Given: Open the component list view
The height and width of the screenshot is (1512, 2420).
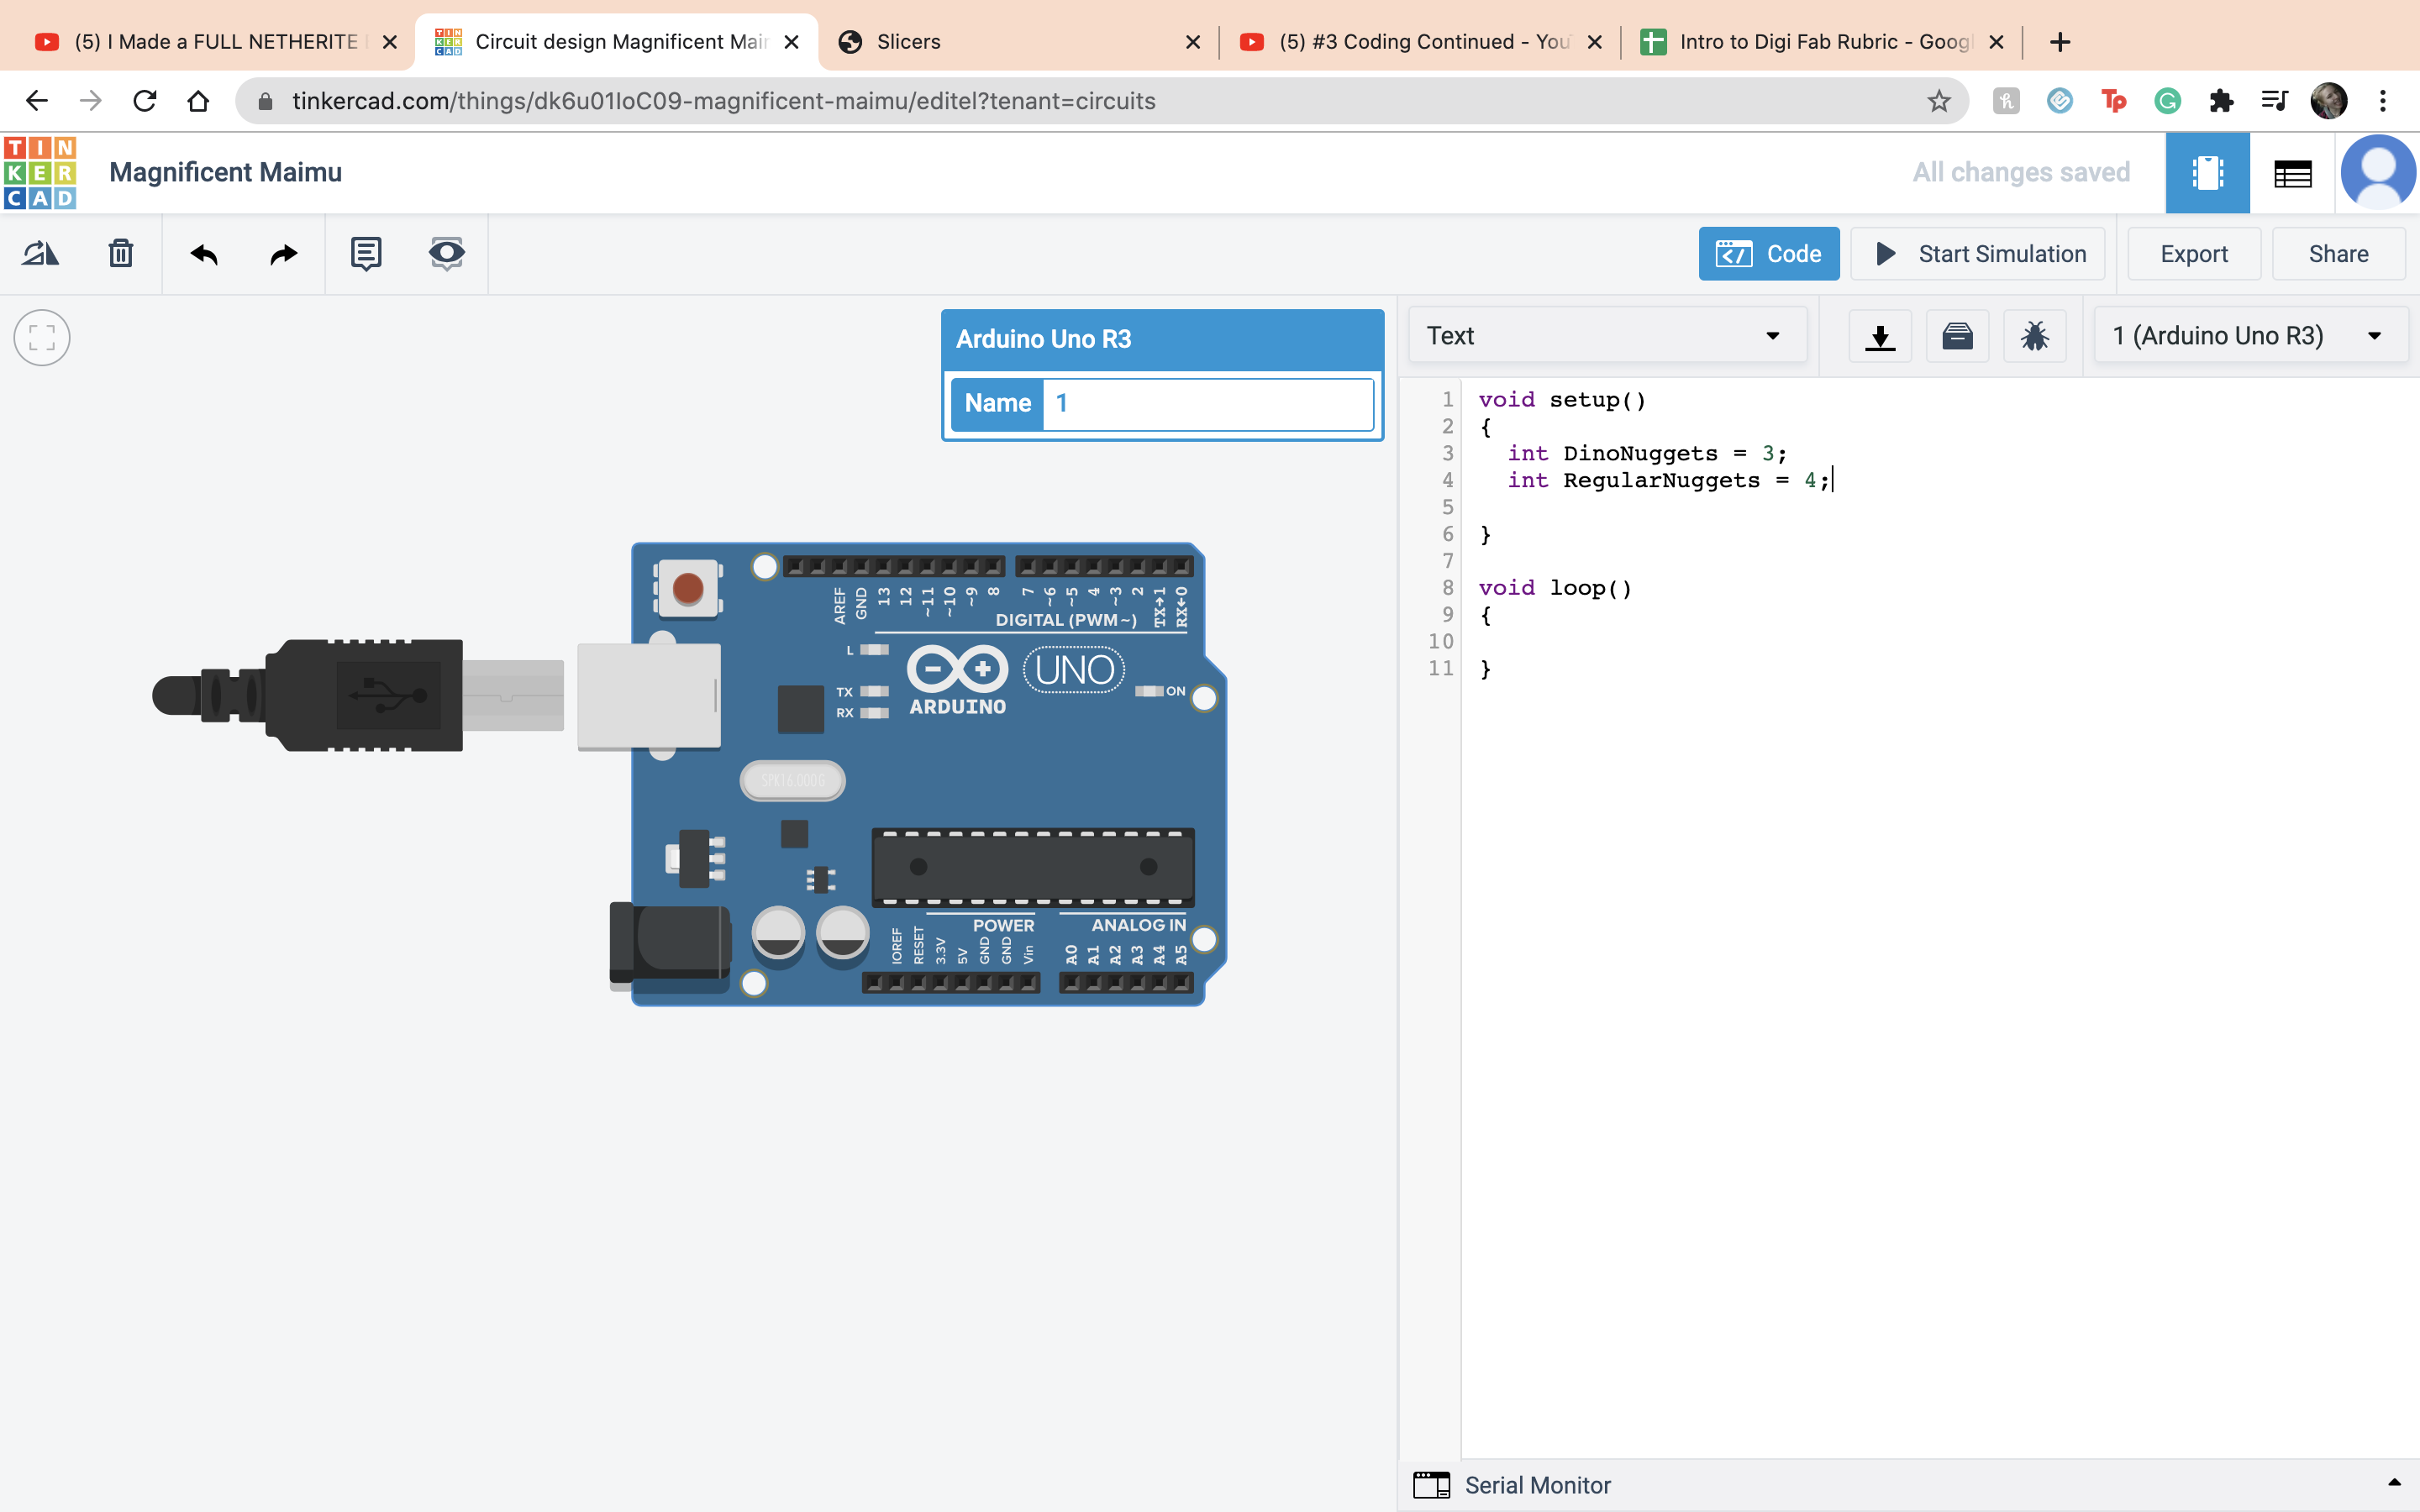Looking at the screenshot, I should tap(2292, 173).
